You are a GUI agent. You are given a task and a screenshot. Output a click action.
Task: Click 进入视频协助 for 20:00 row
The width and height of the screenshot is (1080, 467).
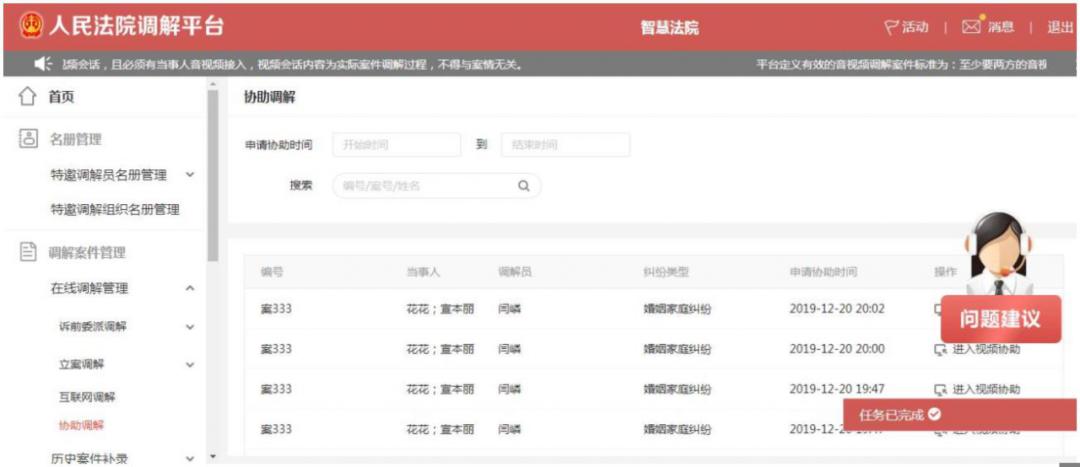coord(977,349)
